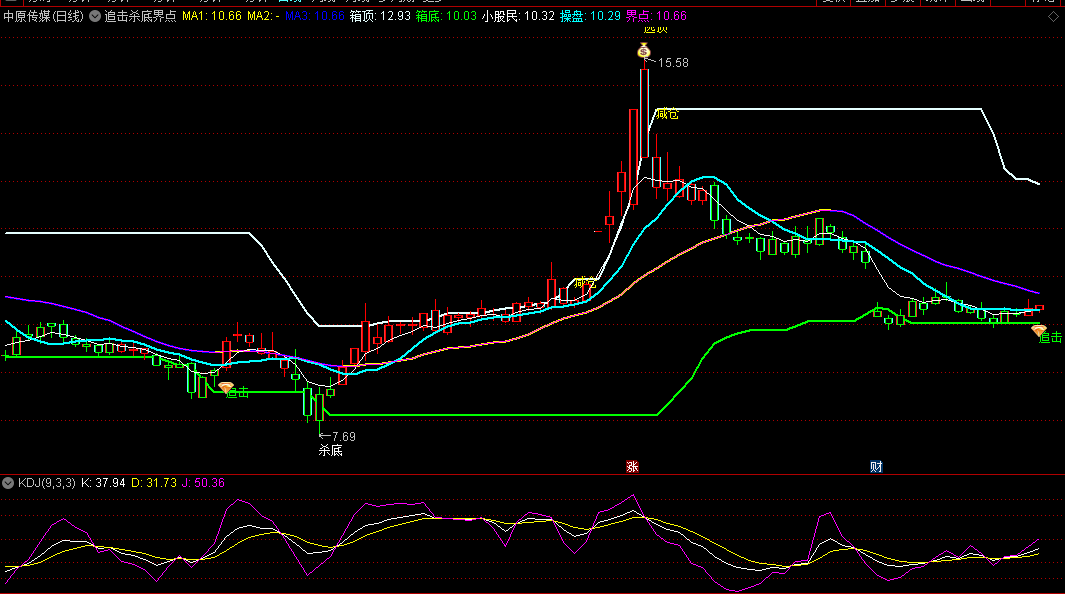Image resolution: width=1065 pixels, height=594 pixels.
Task: Click the 杀底 label under the 7.69 low
Action: [x=330, y=451]
